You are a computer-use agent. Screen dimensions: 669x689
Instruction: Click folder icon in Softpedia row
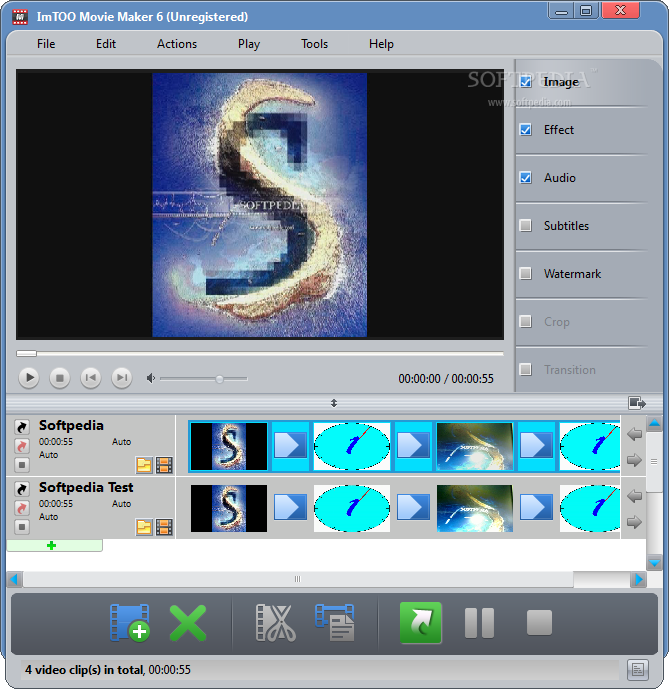[144, 465]
